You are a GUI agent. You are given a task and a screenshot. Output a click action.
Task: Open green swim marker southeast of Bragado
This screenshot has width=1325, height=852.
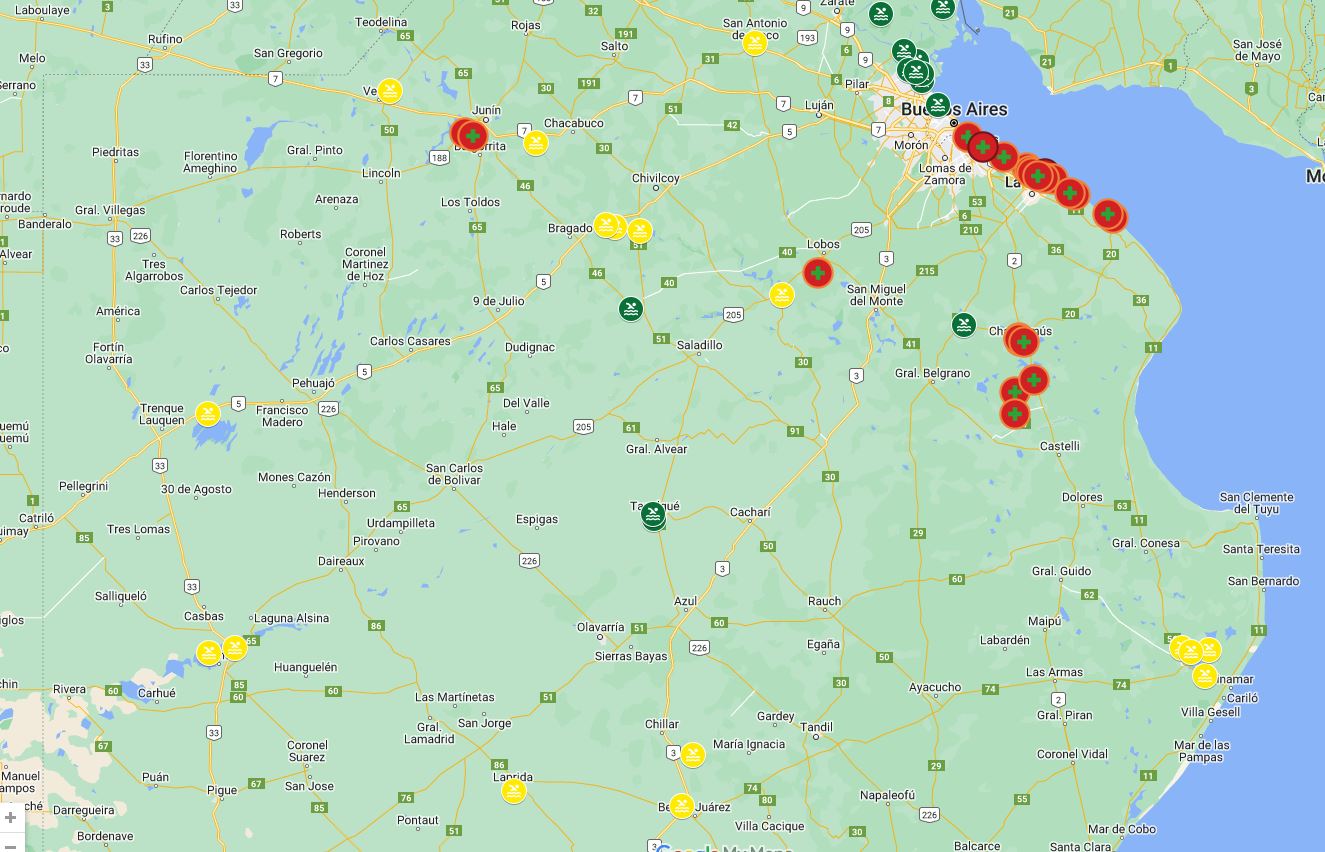(x=630, y=308)
